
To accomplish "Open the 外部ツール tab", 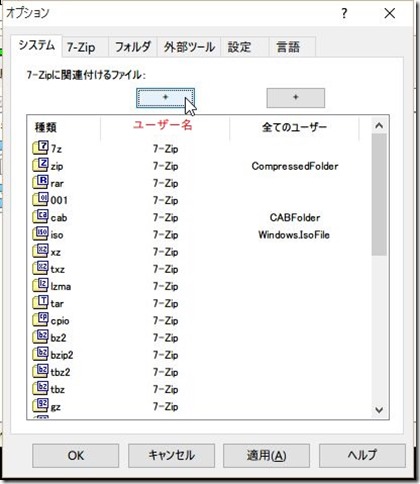I will (x=189, y=47).
